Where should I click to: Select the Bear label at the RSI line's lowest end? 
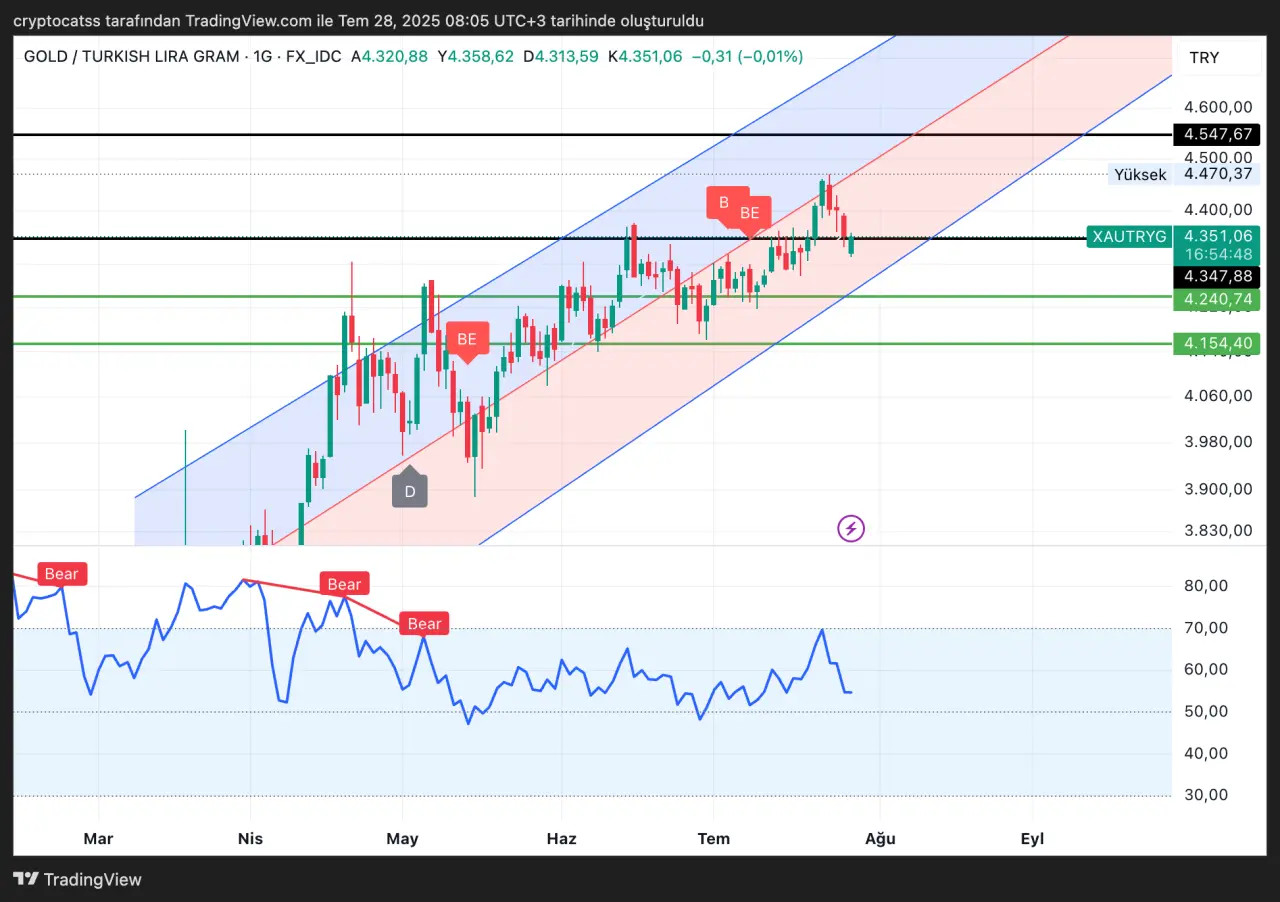coord(424,624)
